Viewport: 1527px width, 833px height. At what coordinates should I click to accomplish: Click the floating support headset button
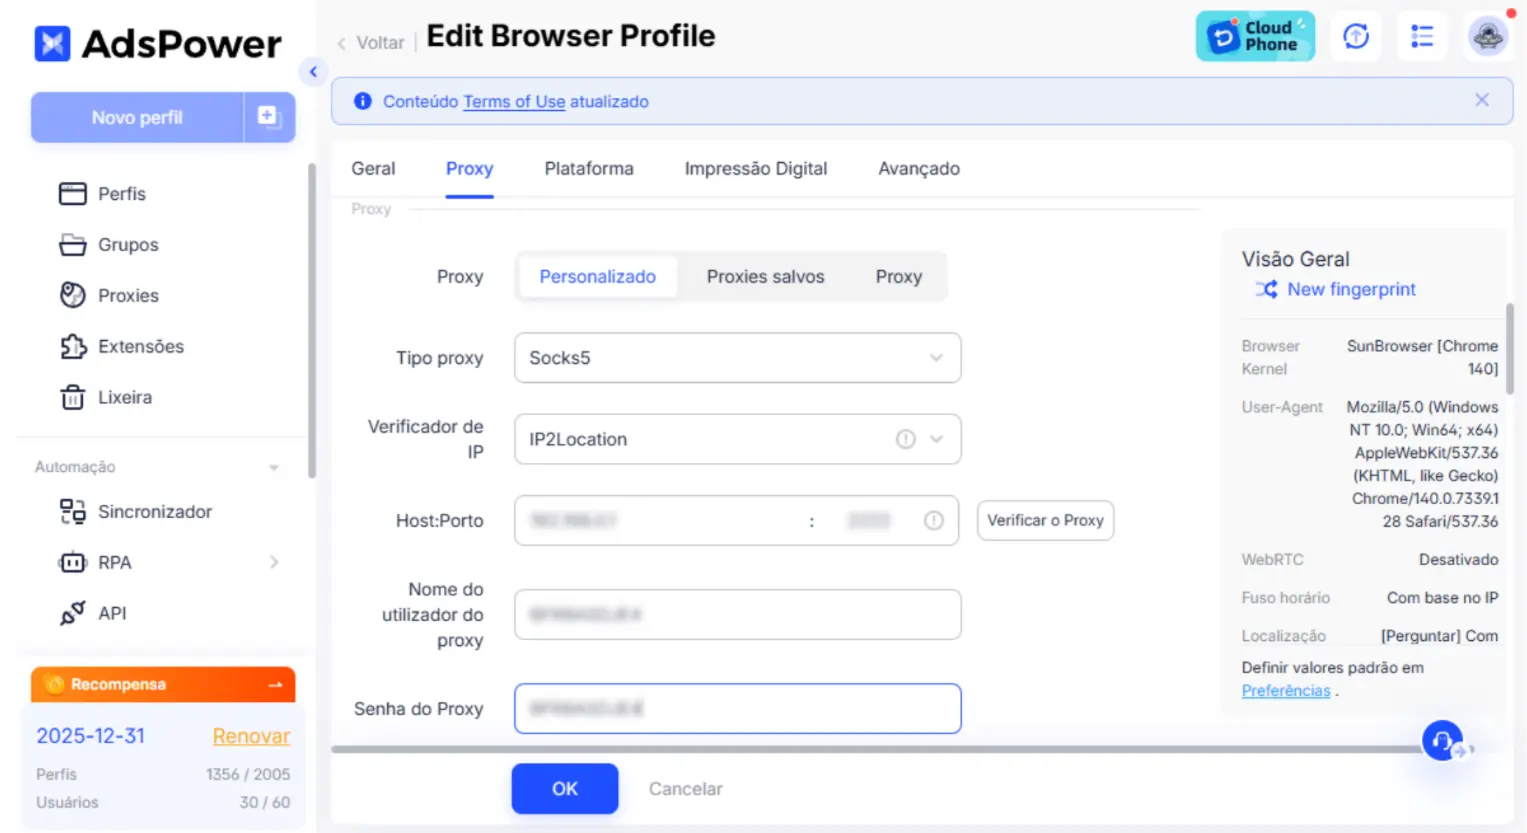[1441, 741]
